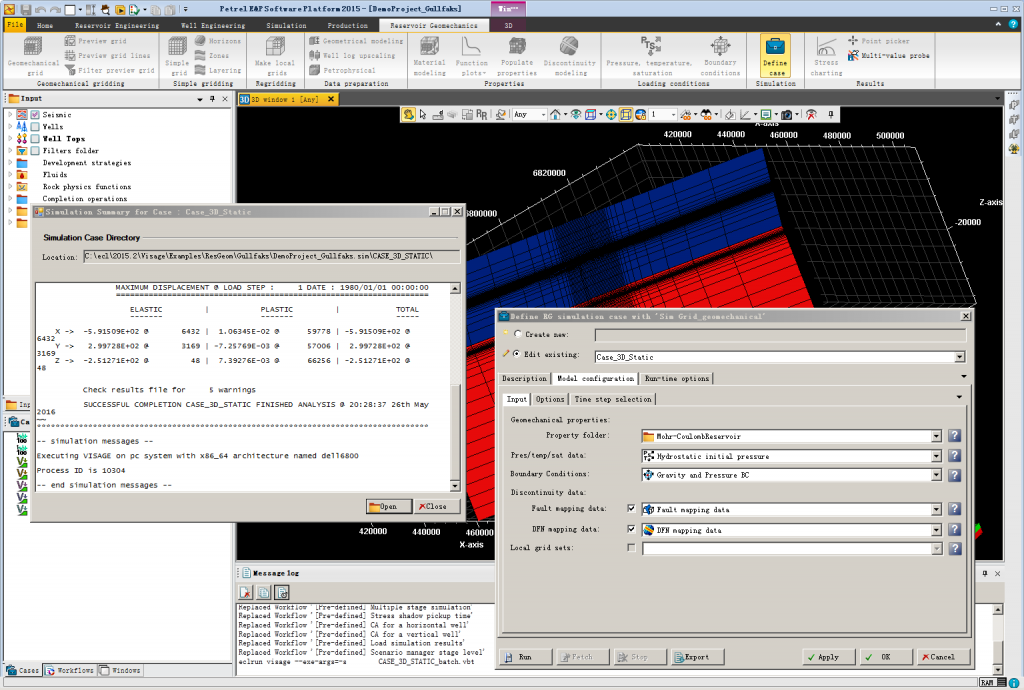
Task: Switch to the Run-time options tab
Action: (x=677, y=379)
